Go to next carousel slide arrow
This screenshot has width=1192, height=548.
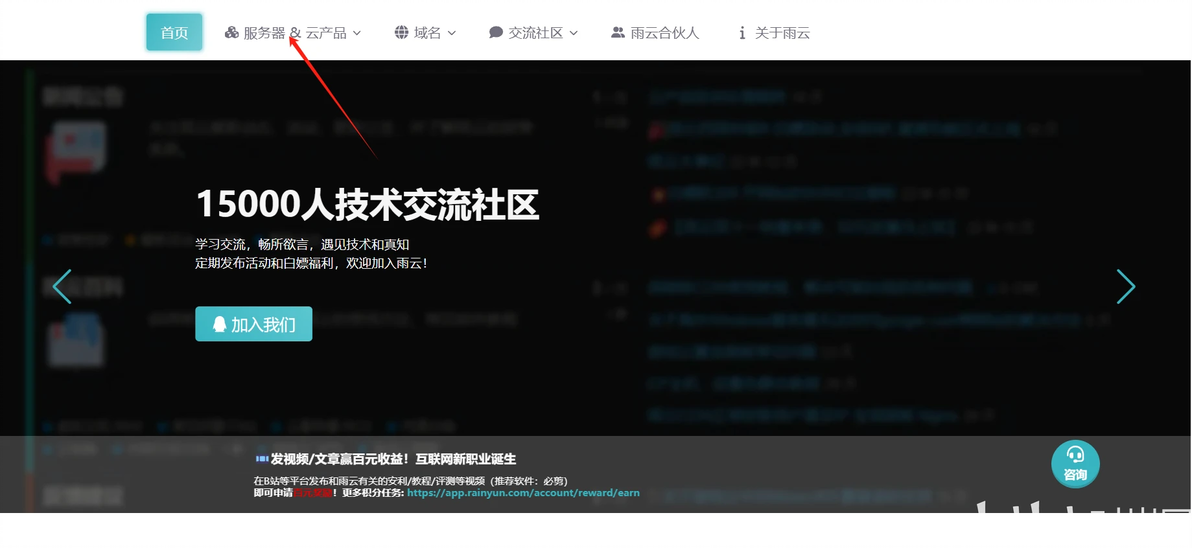pyautogui.click(x=1125, y=287)
